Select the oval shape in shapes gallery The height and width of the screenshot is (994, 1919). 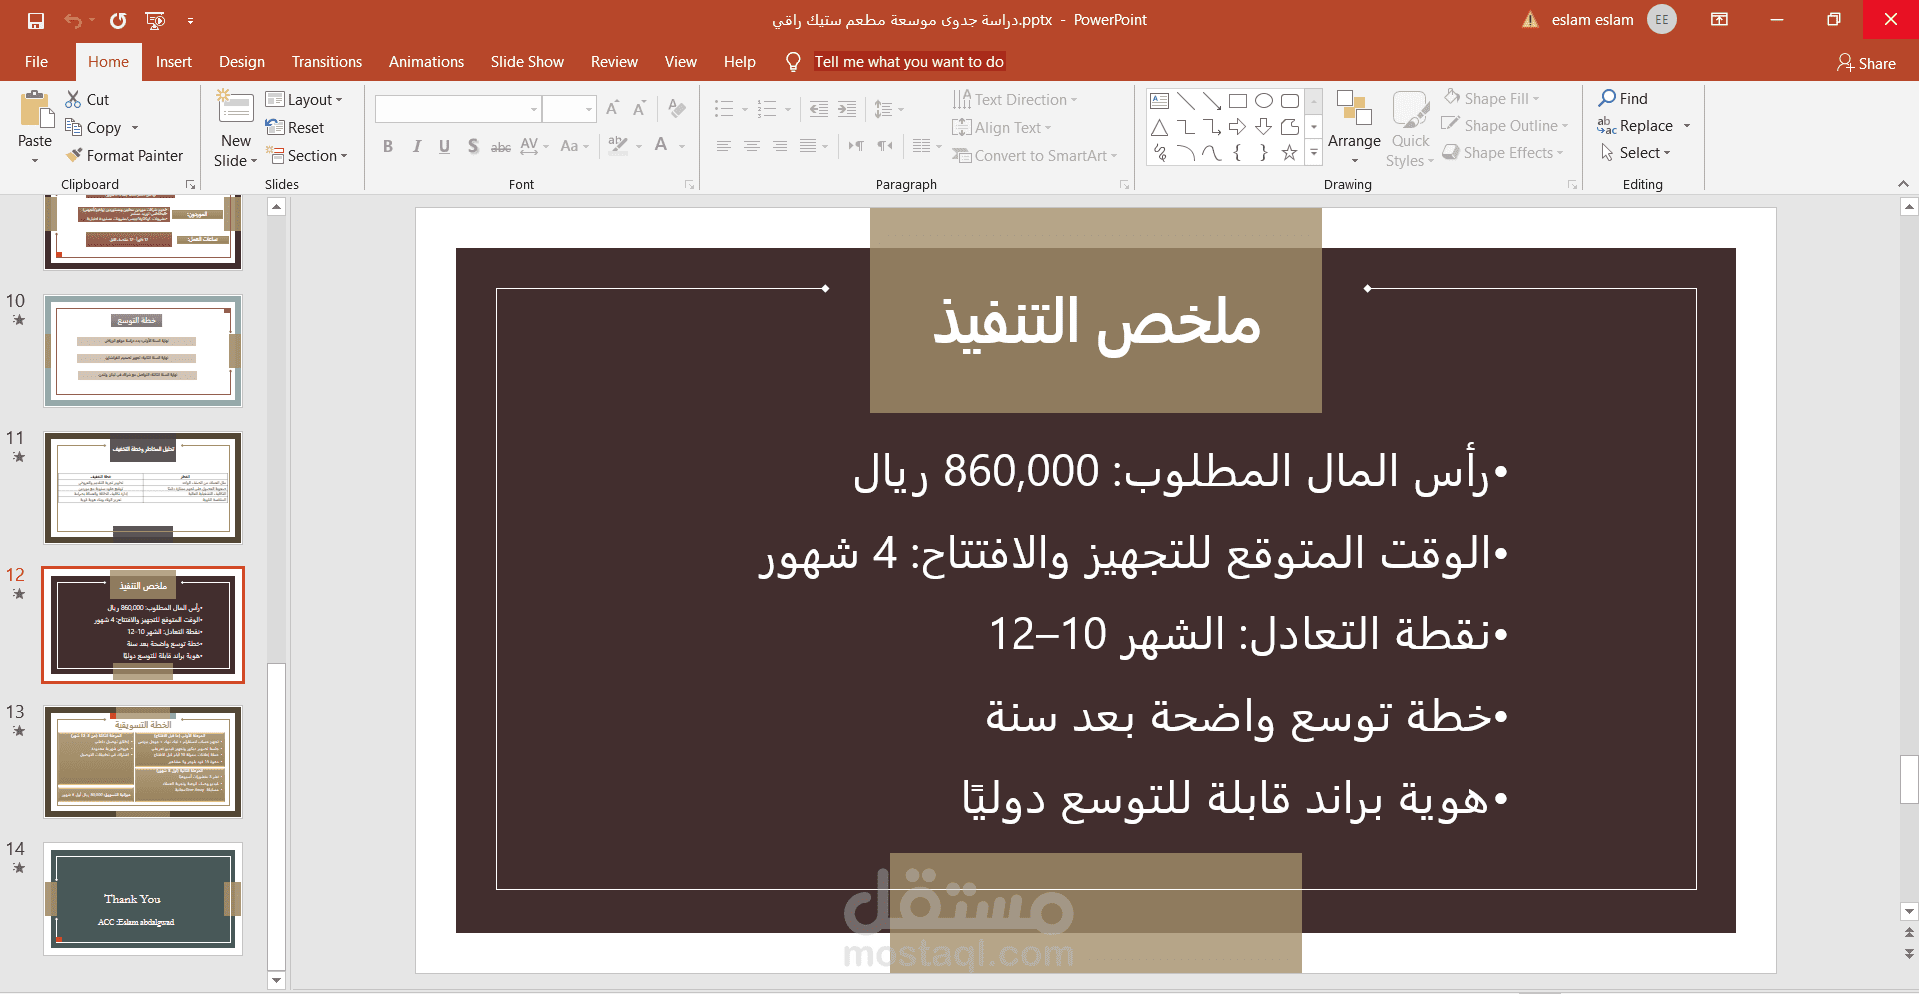pyautogui.click(x=1264, y=100)
